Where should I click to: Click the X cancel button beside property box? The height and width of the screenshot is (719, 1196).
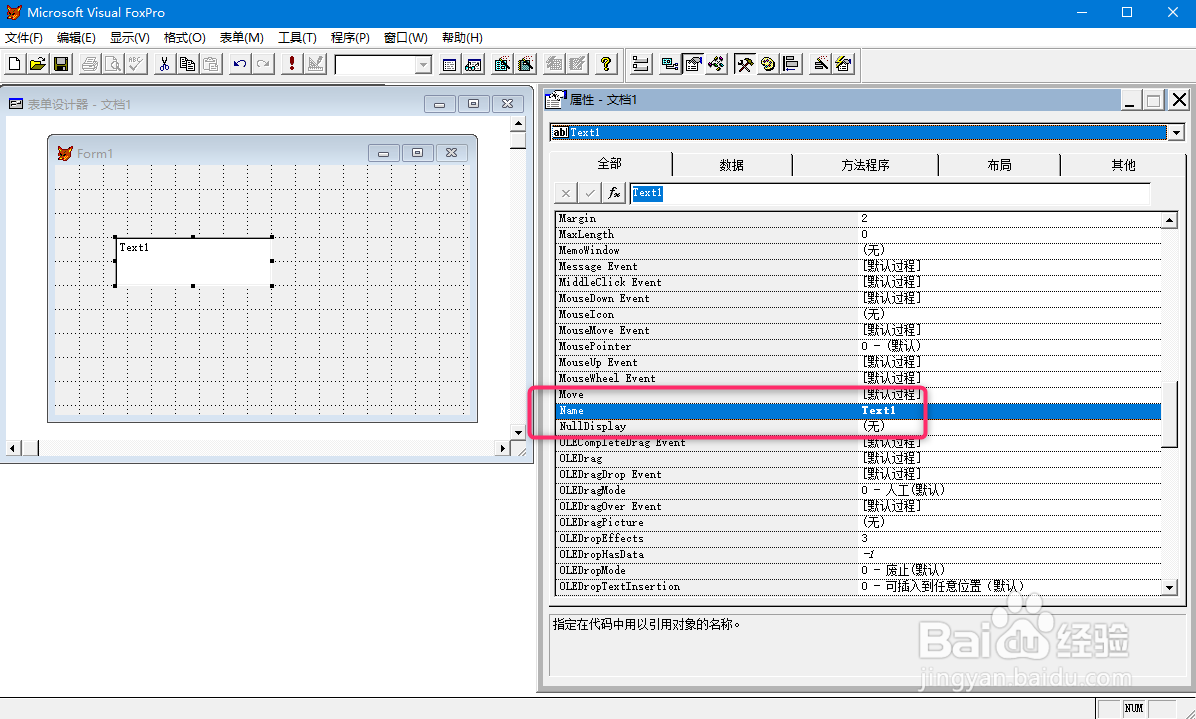[x=565, y=194]
